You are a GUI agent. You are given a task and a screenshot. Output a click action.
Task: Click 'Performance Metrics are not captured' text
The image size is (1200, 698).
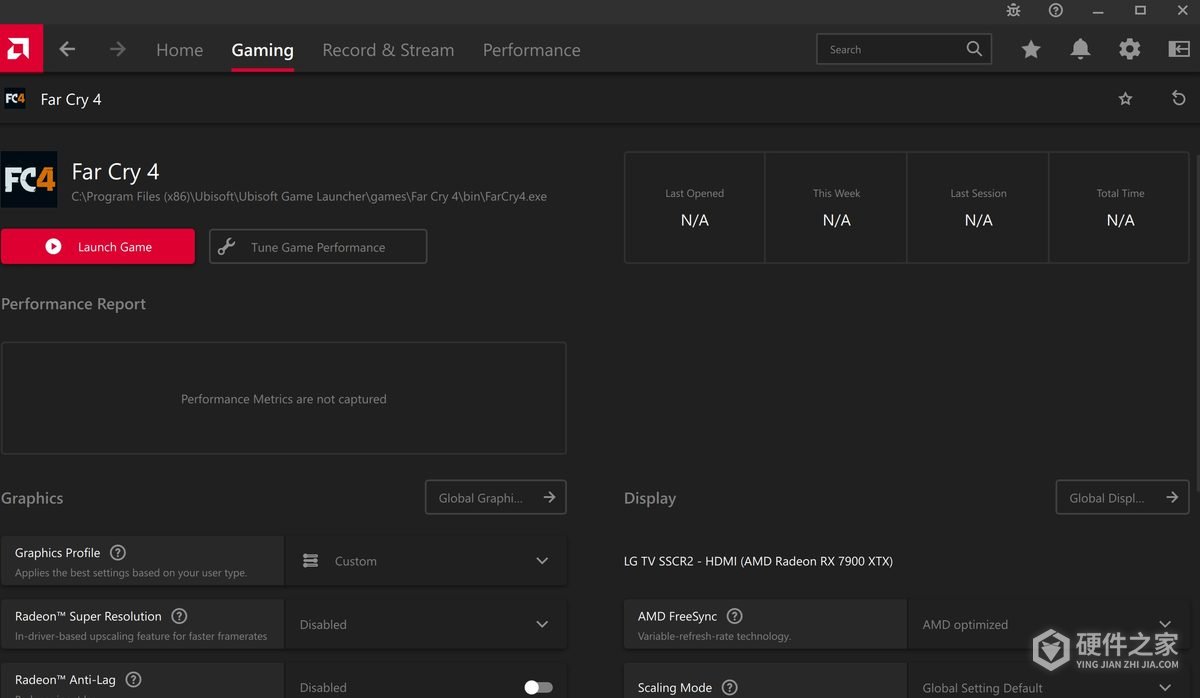(x=283, y=399)
